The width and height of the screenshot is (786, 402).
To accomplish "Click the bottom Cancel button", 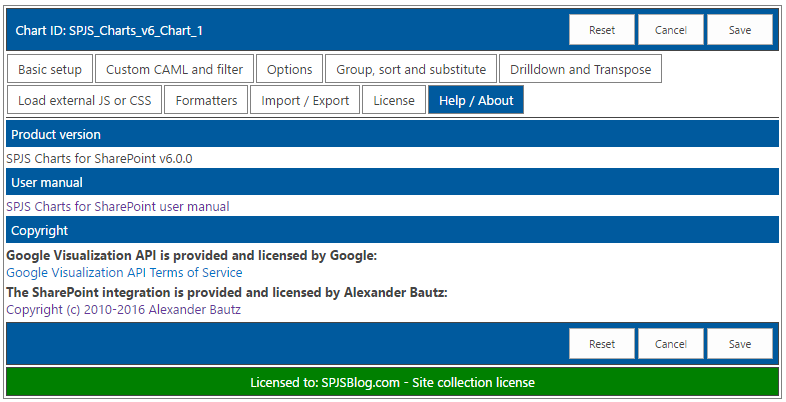I will pyautogui.click(x=671, y=344).
